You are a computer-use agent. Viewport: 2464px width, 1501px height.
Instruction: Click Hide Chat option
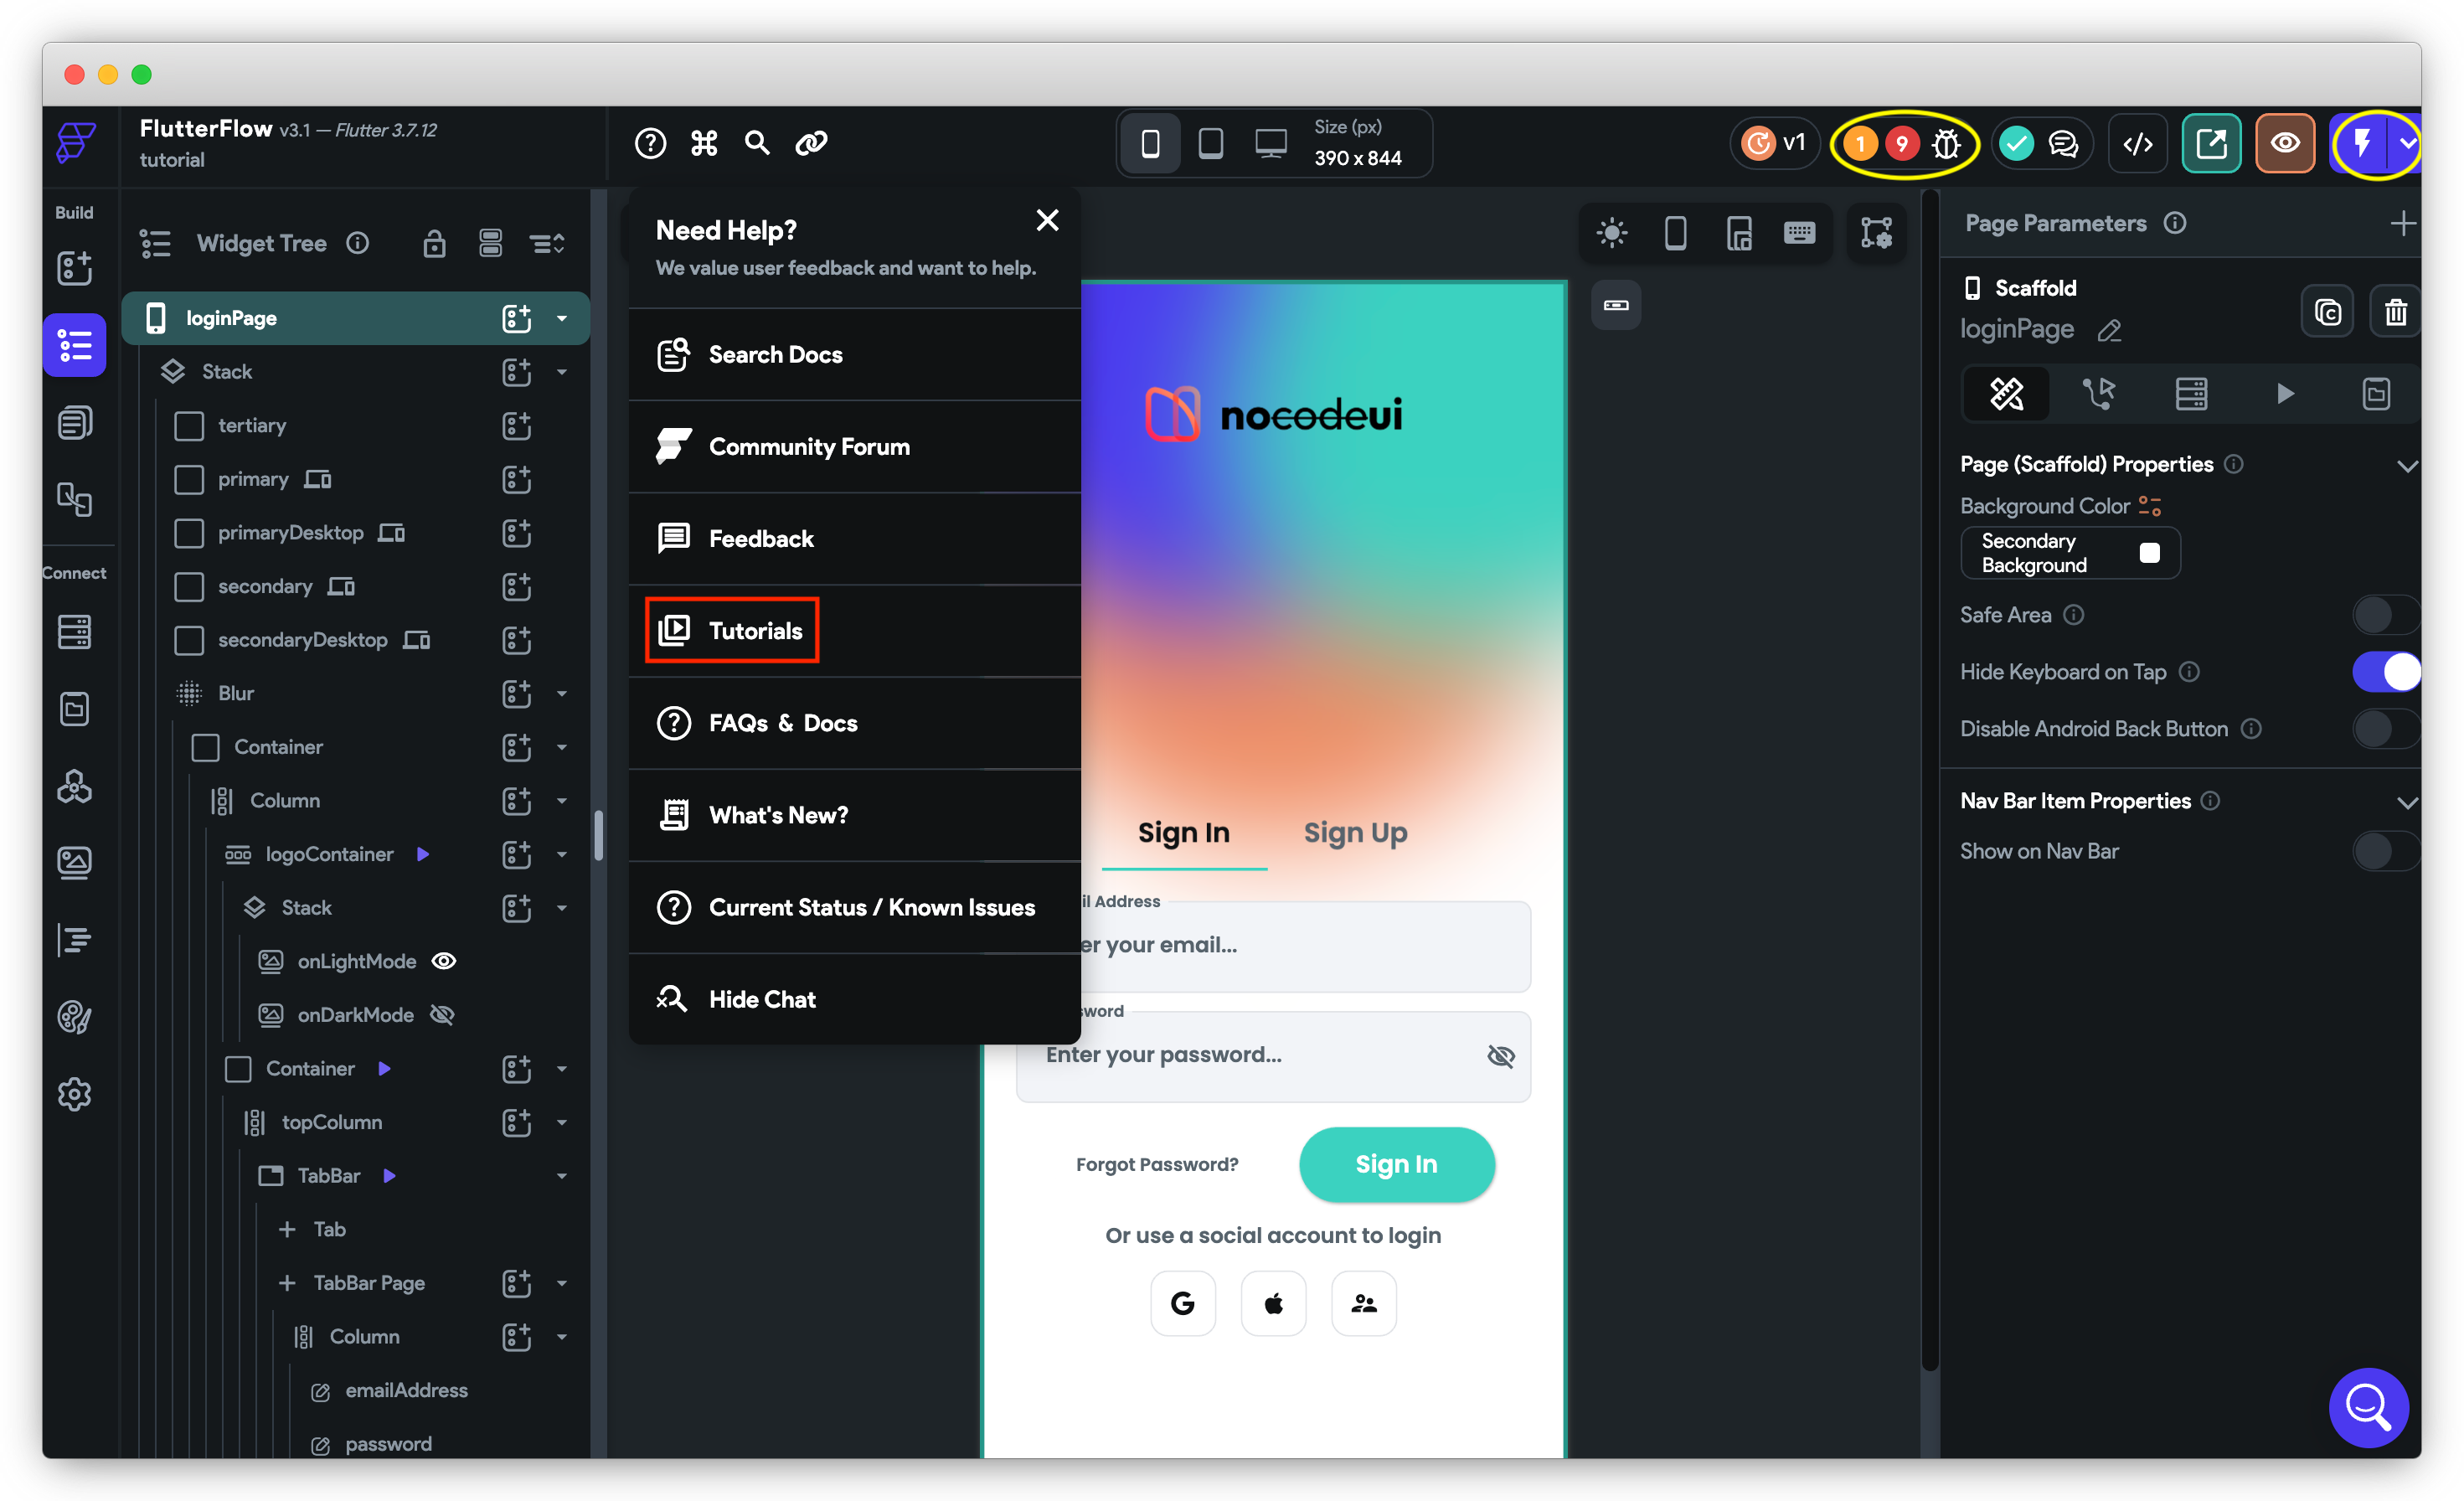[854, 999]
